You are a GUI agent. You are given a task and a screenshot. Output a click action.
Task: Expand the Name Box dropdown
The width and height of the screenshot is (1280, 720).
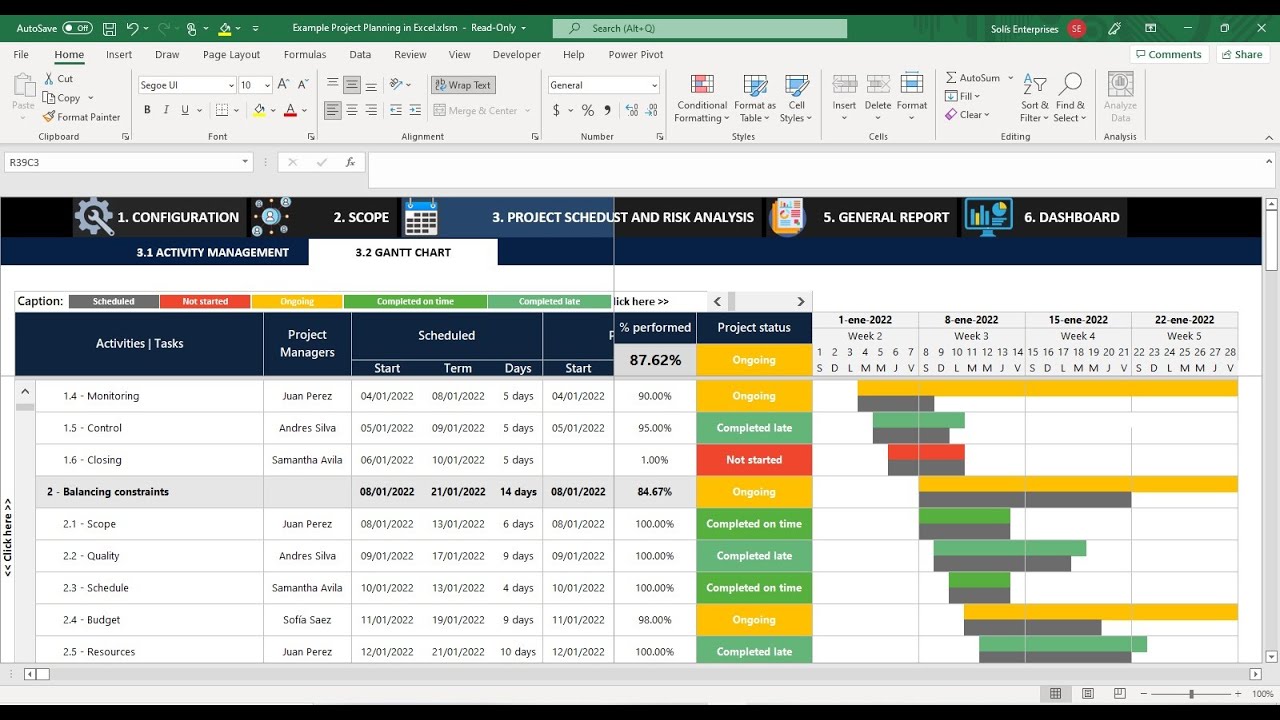[245, 162]
